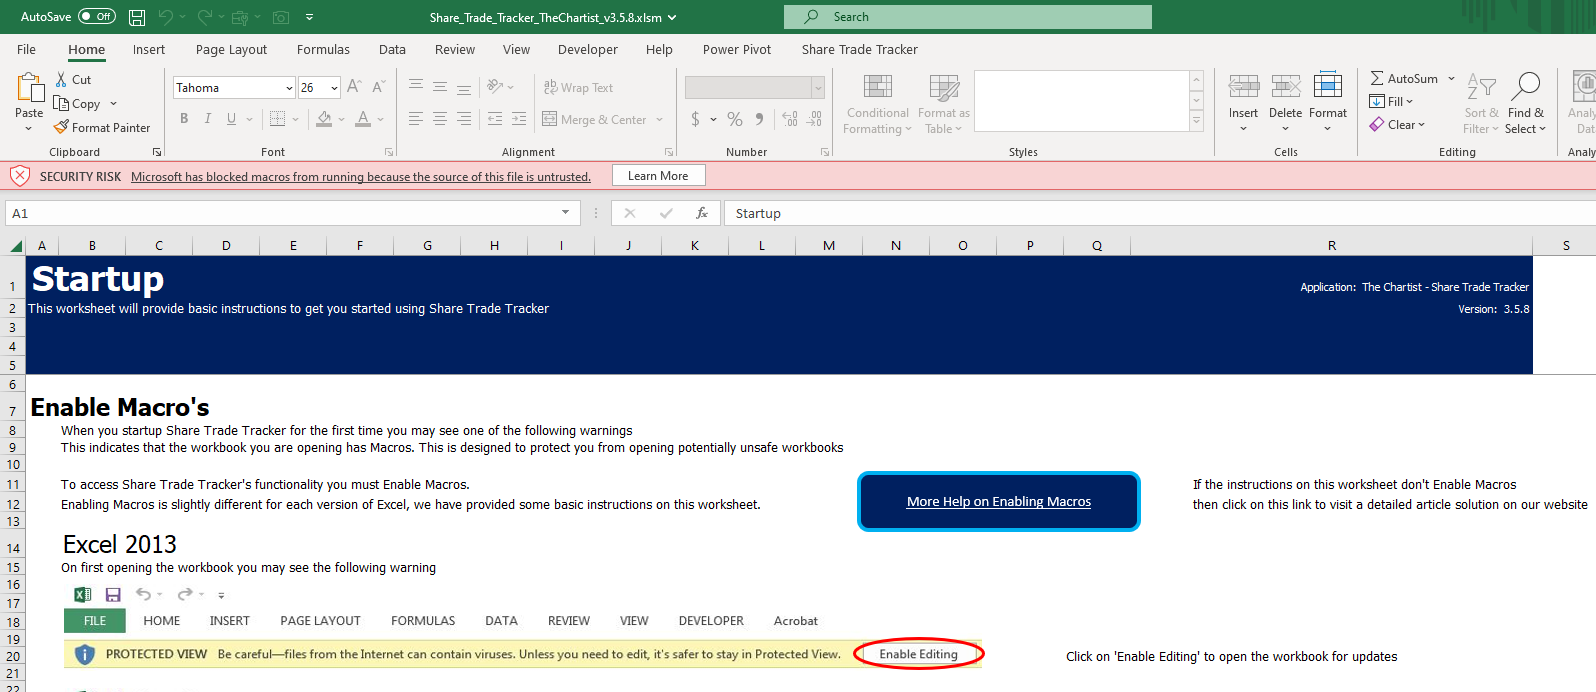Open Find & Select menu
Screen dimensions: 1596x692
click(1526, 104)
